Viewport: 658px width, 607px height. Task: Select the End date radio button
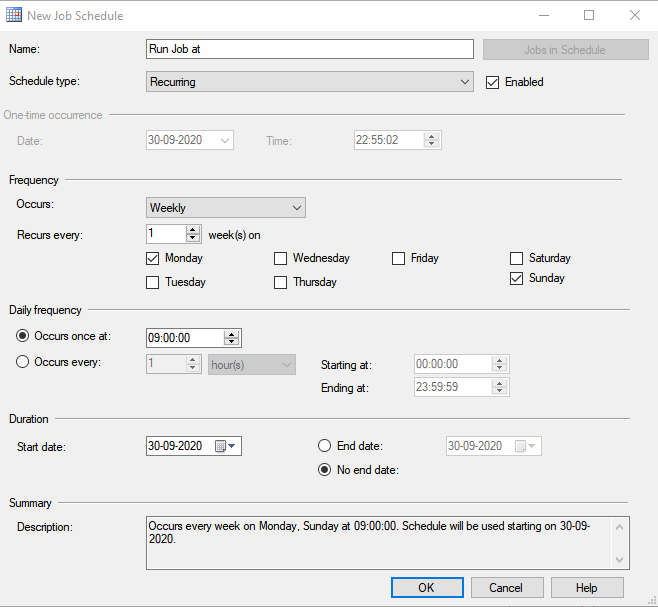(324, 446)
